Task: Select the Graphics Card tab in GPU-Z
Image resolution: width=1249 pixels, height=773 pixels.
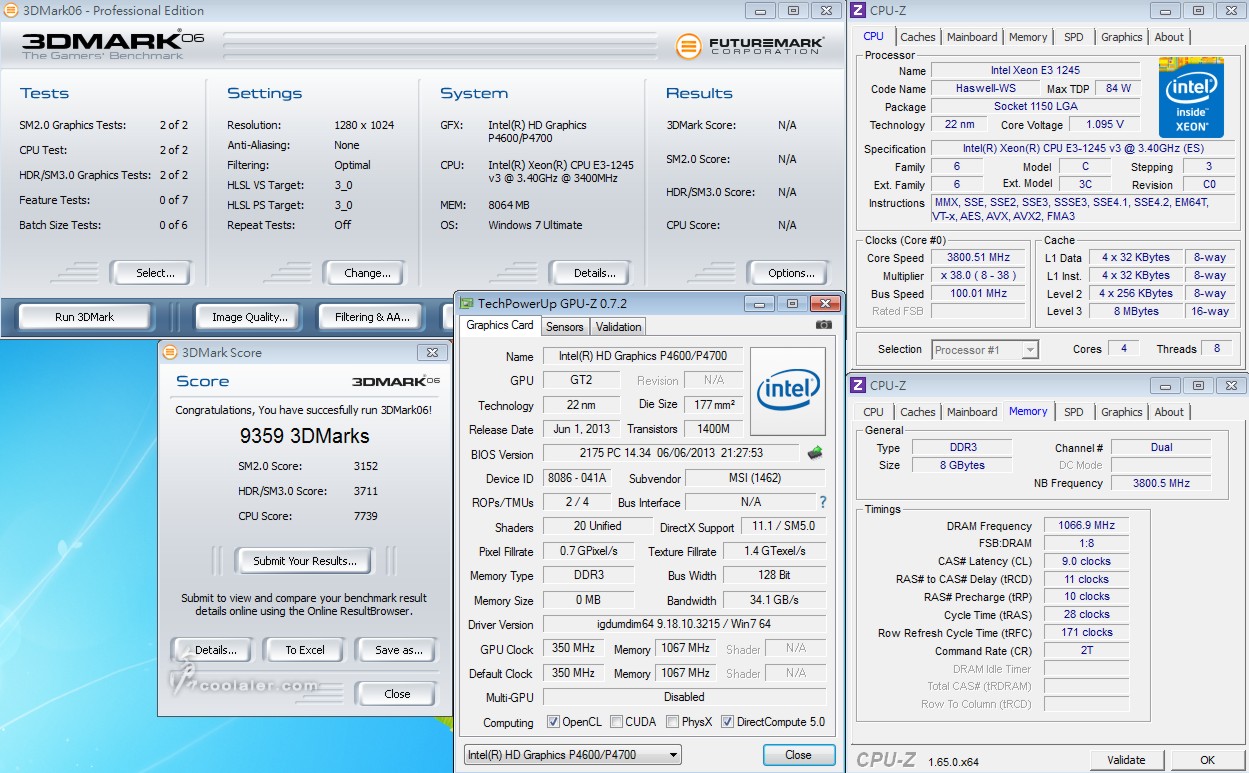Action: pos(500,325)
